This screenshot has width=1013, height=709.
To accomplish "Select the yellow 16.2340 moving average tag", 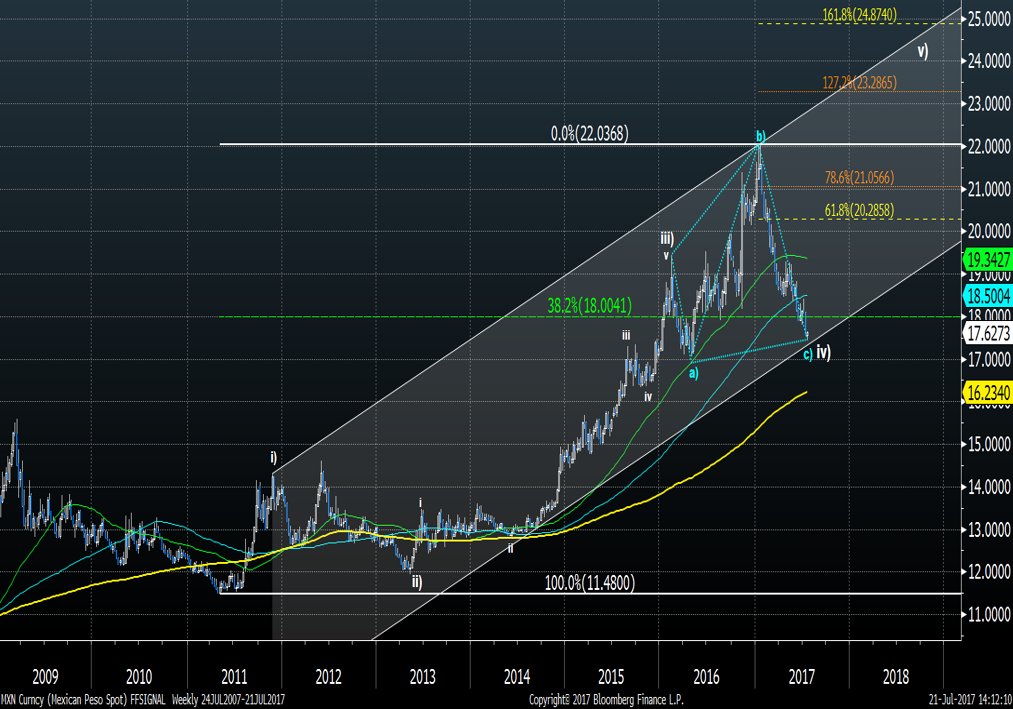I will [988, 392].
